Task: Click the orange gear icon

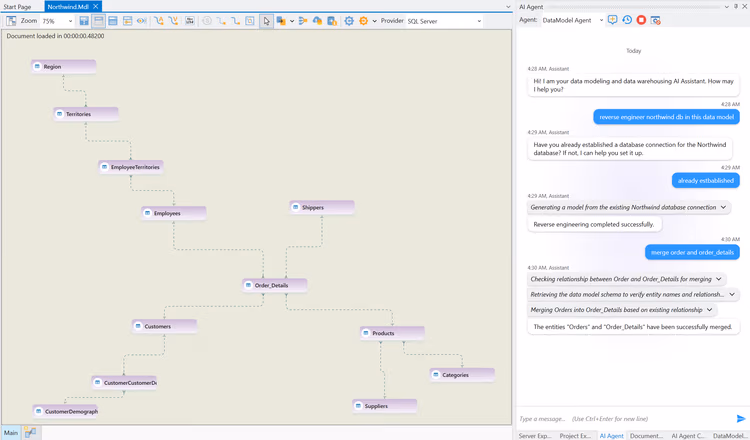Action: point(364,21)
